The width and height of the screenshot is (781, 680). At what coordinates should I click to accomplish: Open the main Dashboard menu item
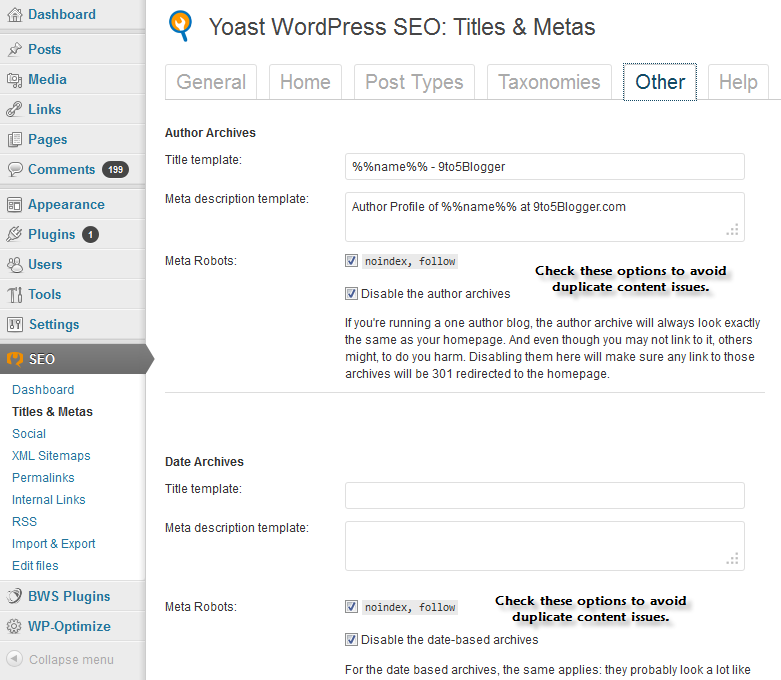coord(62,14)
